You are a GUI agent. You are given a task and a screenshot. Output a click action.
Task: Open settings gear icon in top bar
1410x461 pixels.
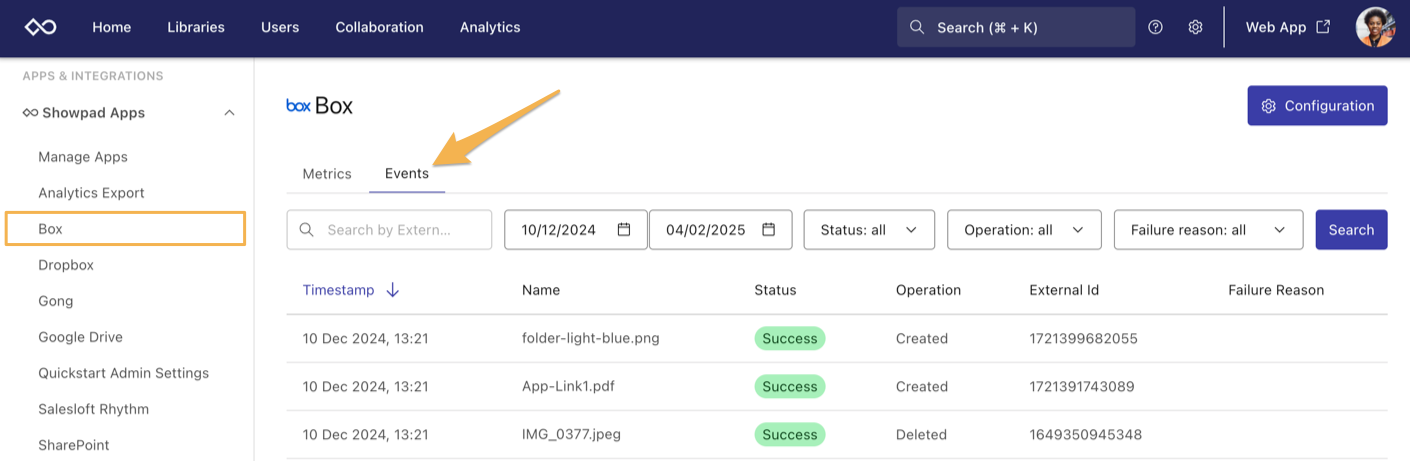(x=1195, y=27)
